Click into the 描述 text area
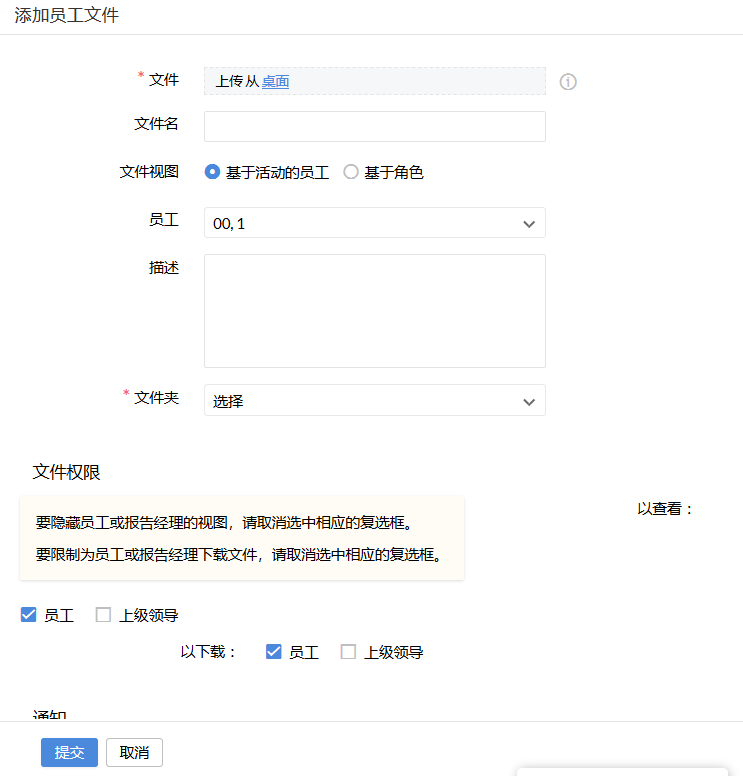The image size is (743, 776). [374, 310]
